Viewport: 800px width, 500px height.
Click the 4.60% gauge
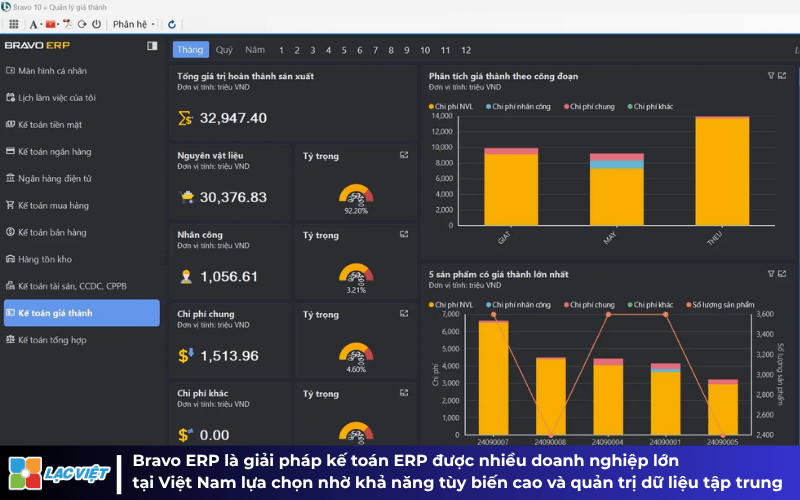pos(356,354)
